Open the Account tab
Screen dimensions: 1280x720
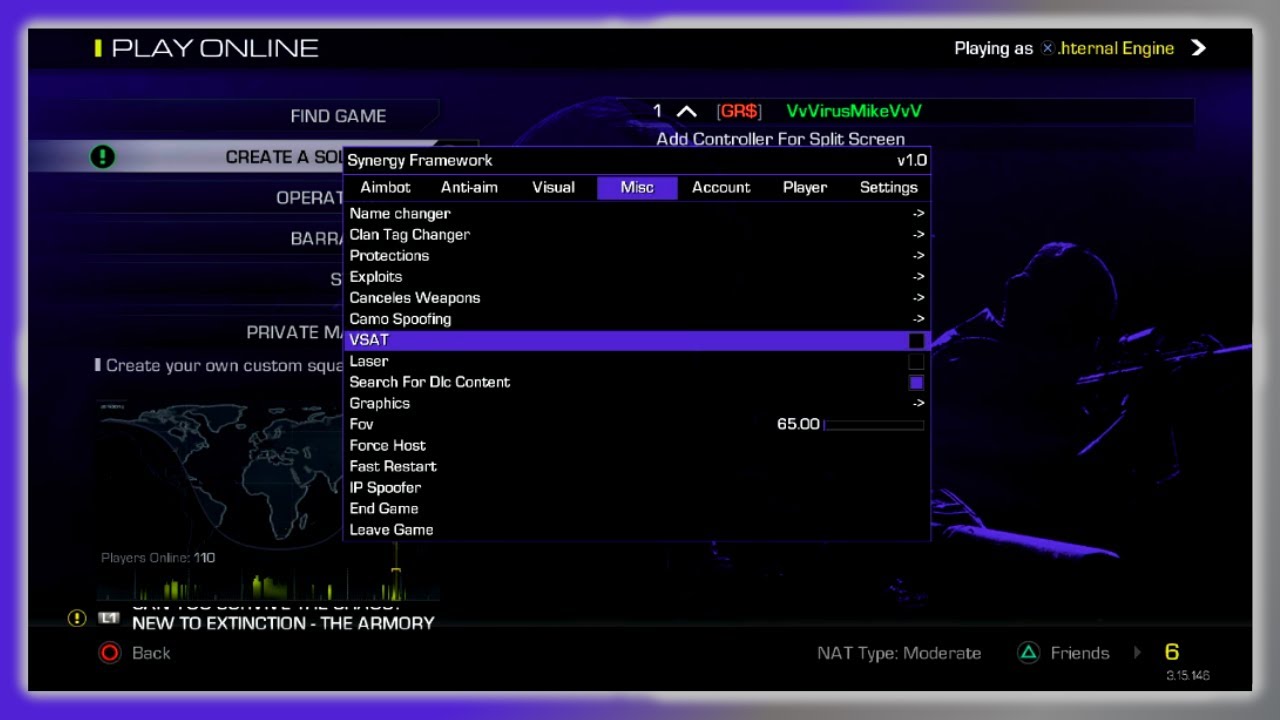coord(721,187)
